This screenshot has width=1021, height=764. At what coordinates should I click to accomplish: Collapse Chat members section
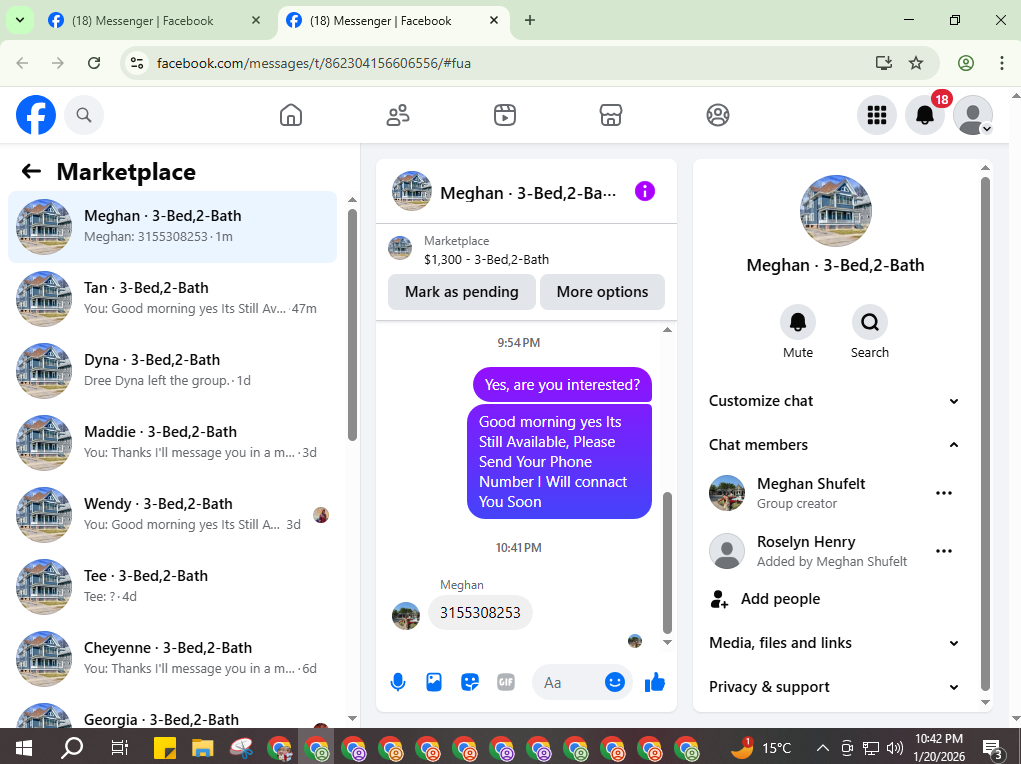pyautogui.click(x=833, y=445)
